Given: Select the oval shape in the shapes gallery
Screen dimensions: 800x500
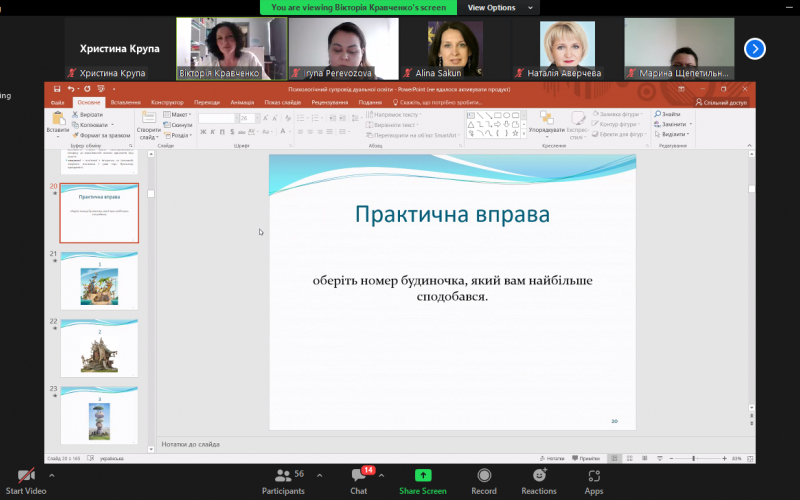Looking at the screenshot, I should 506,116.
